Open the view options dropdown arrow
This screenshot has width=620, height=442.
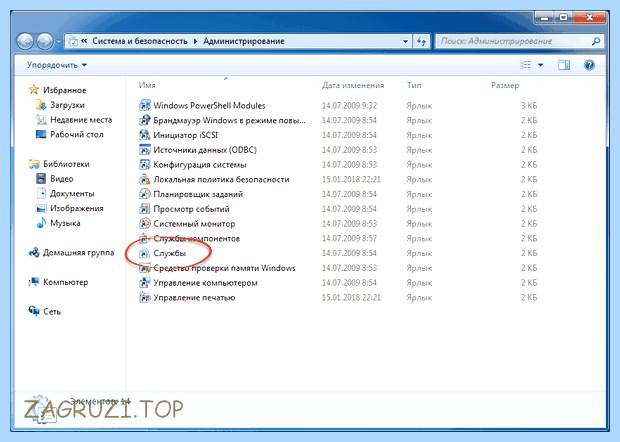tap(541, 65)
